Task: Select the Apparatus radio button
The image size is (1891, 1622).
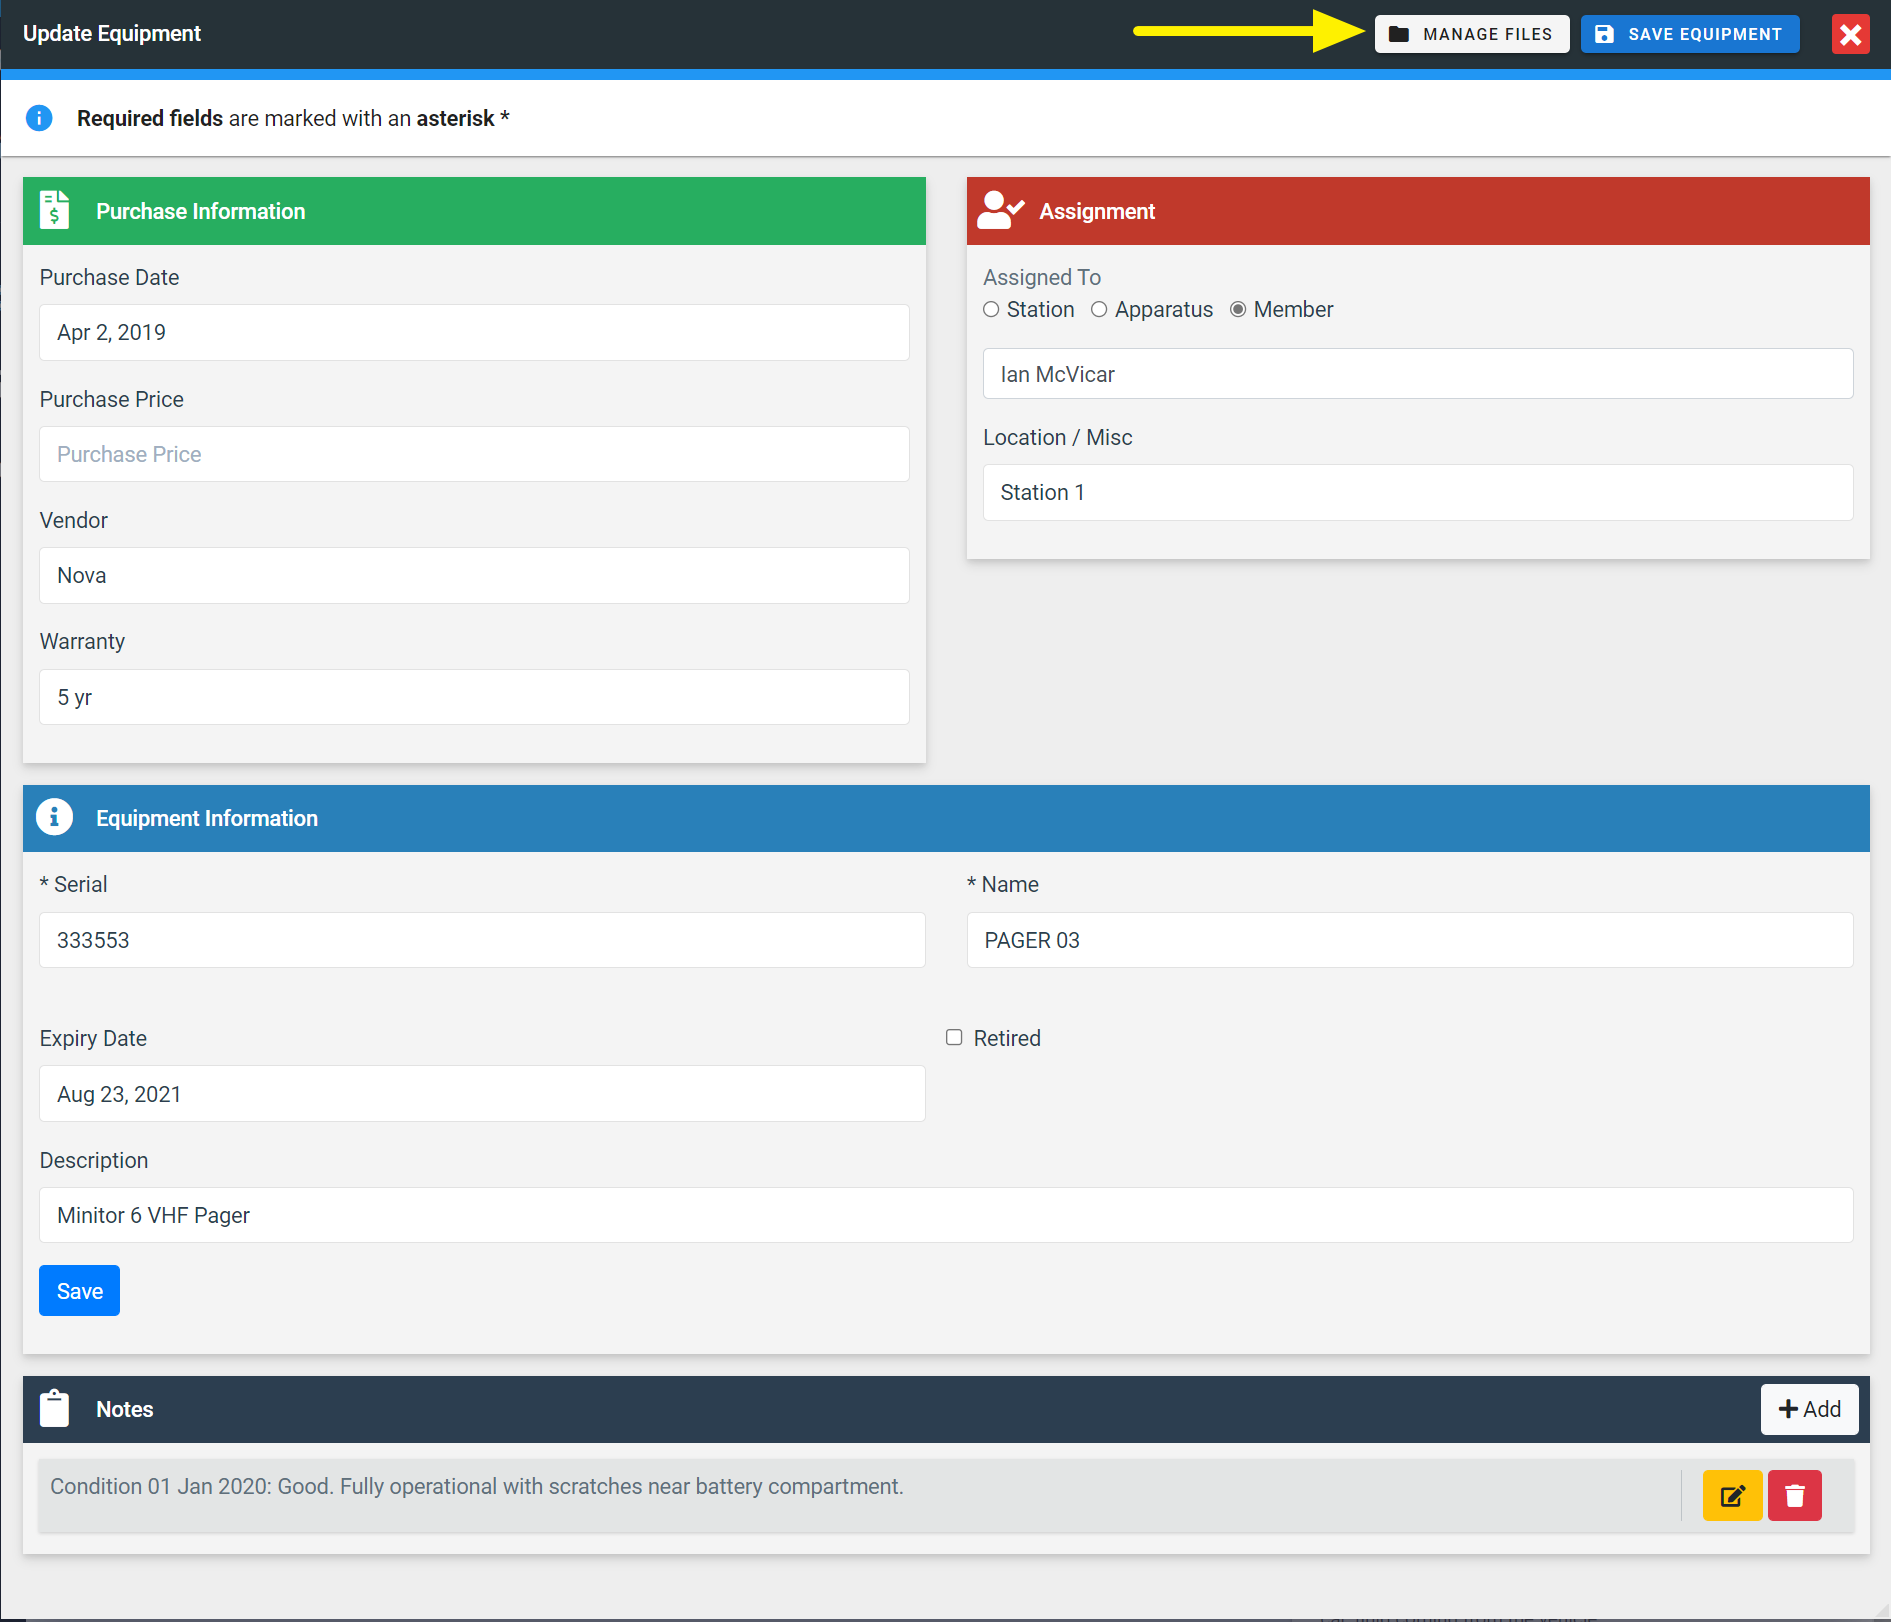Action: click(1099, 310)
